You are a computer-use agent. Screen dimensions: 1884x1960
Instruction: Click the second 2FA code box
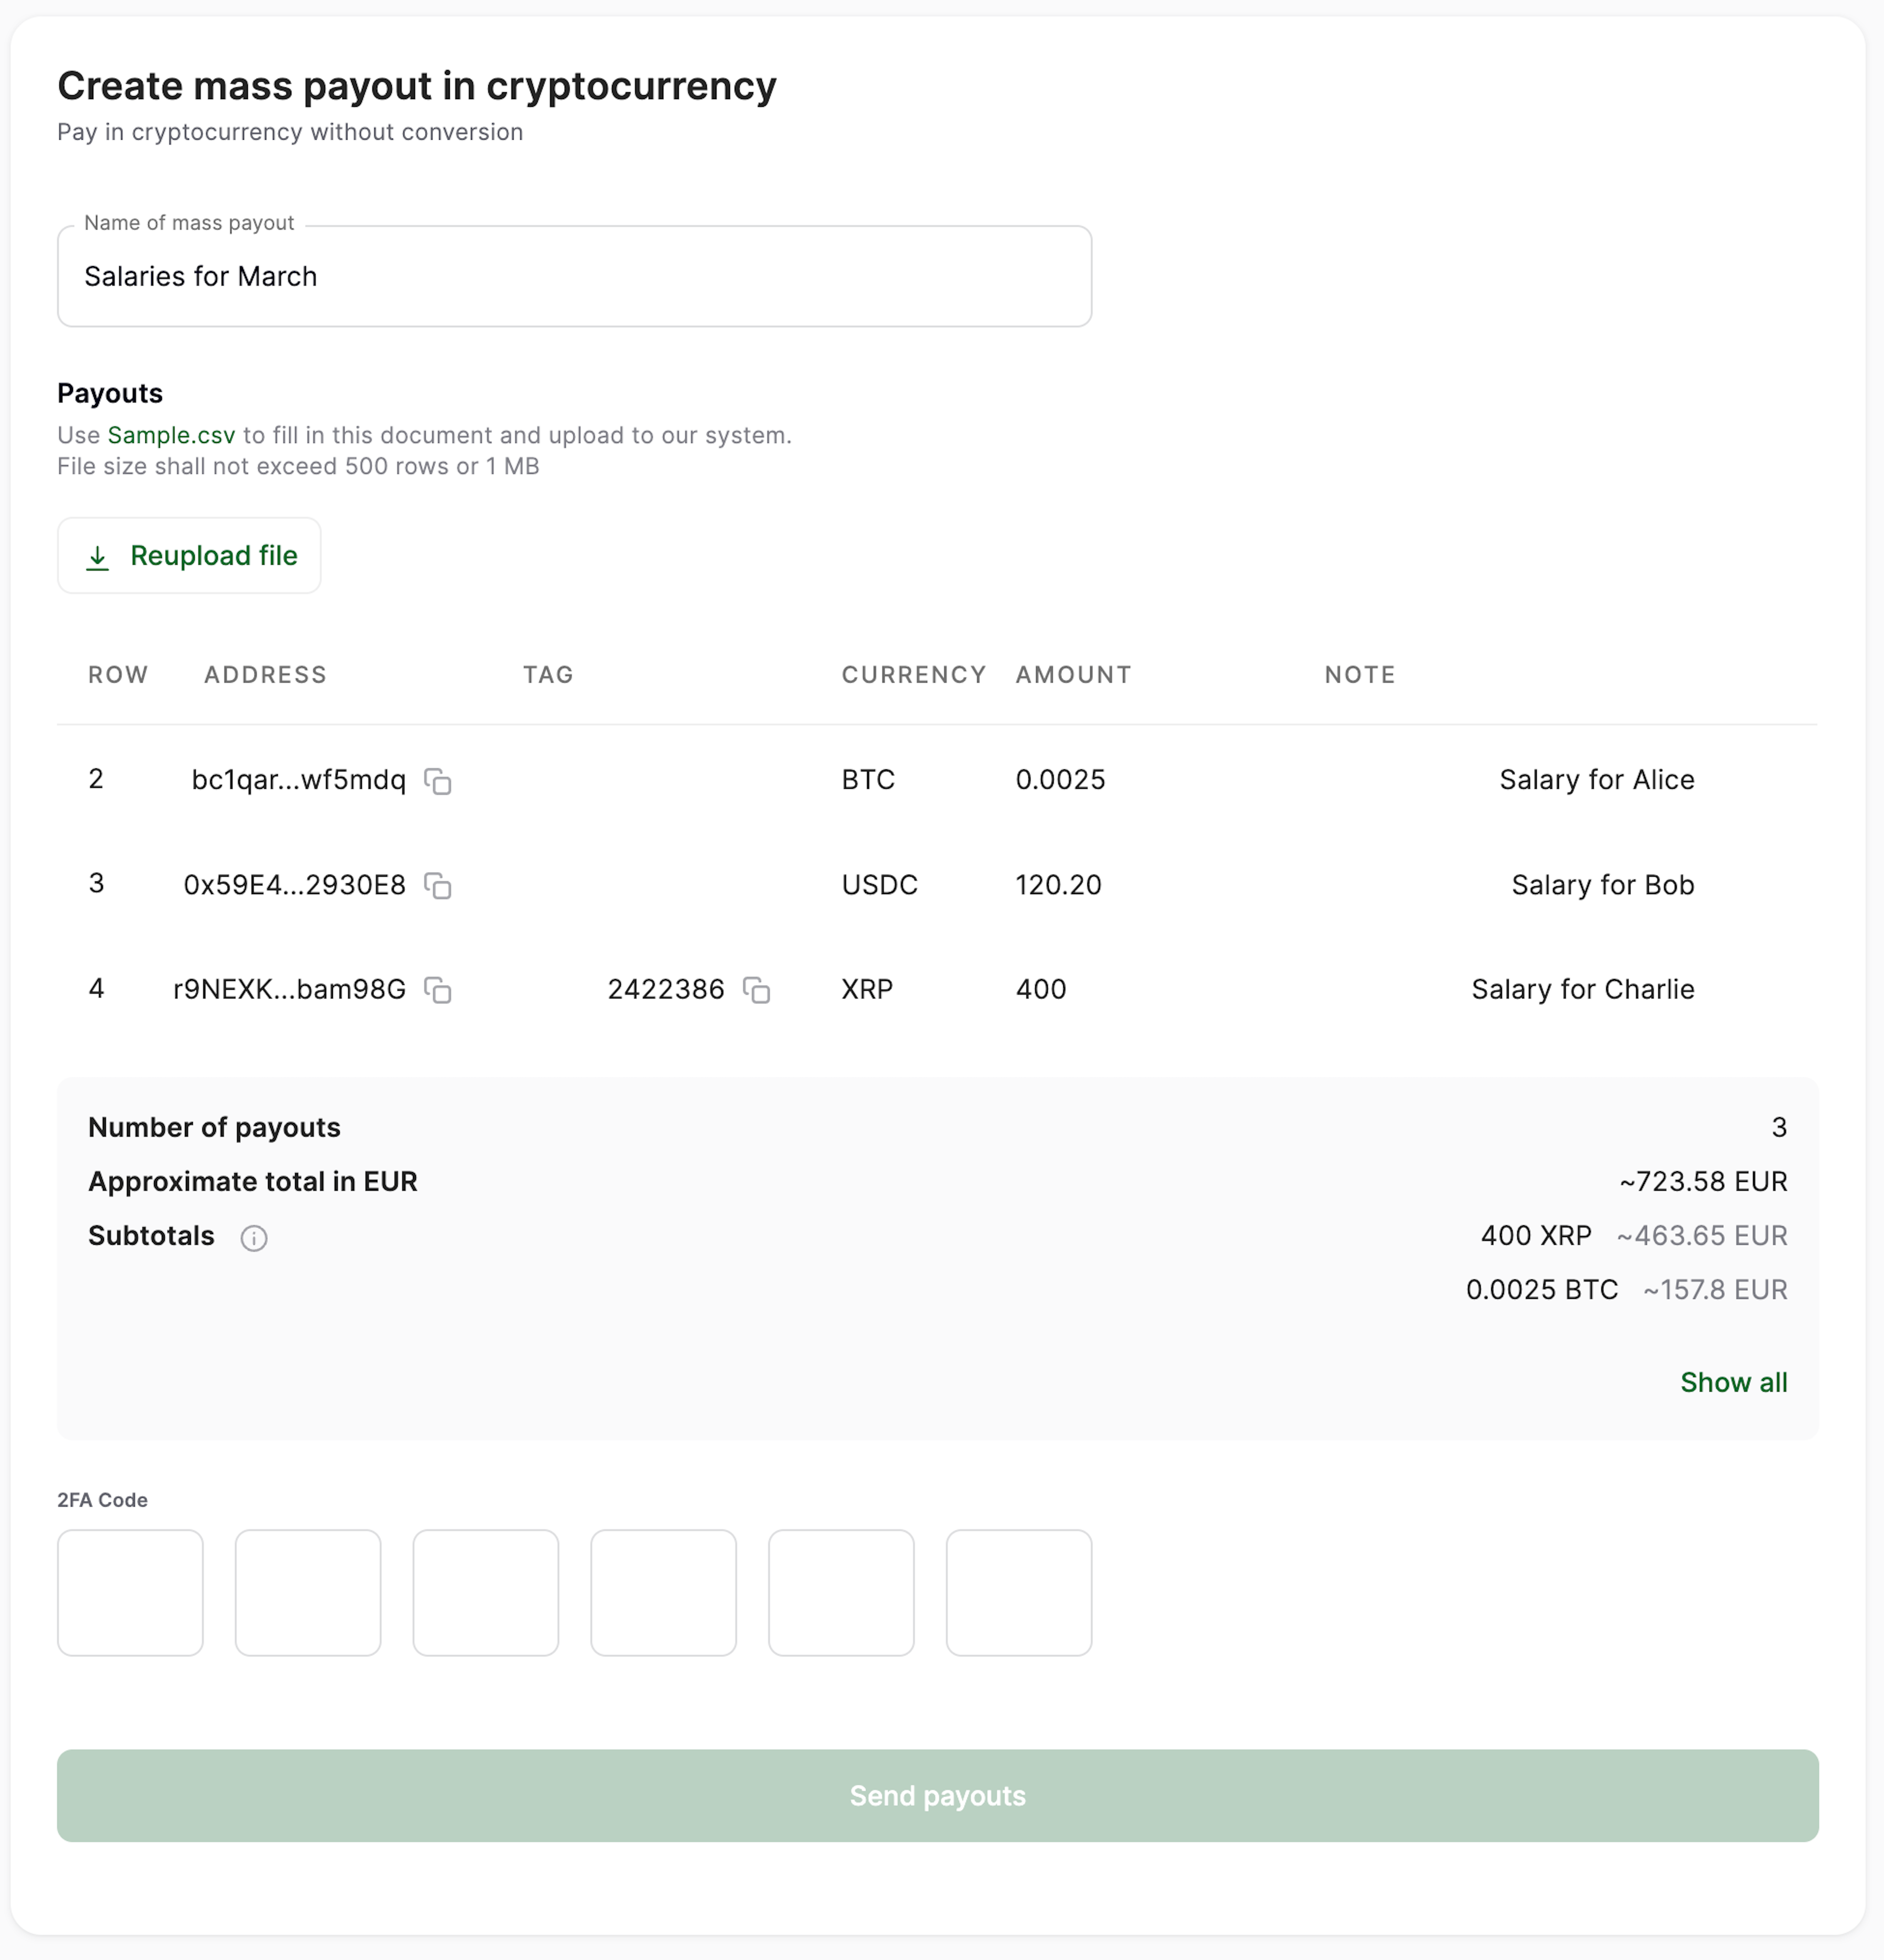308,1592
